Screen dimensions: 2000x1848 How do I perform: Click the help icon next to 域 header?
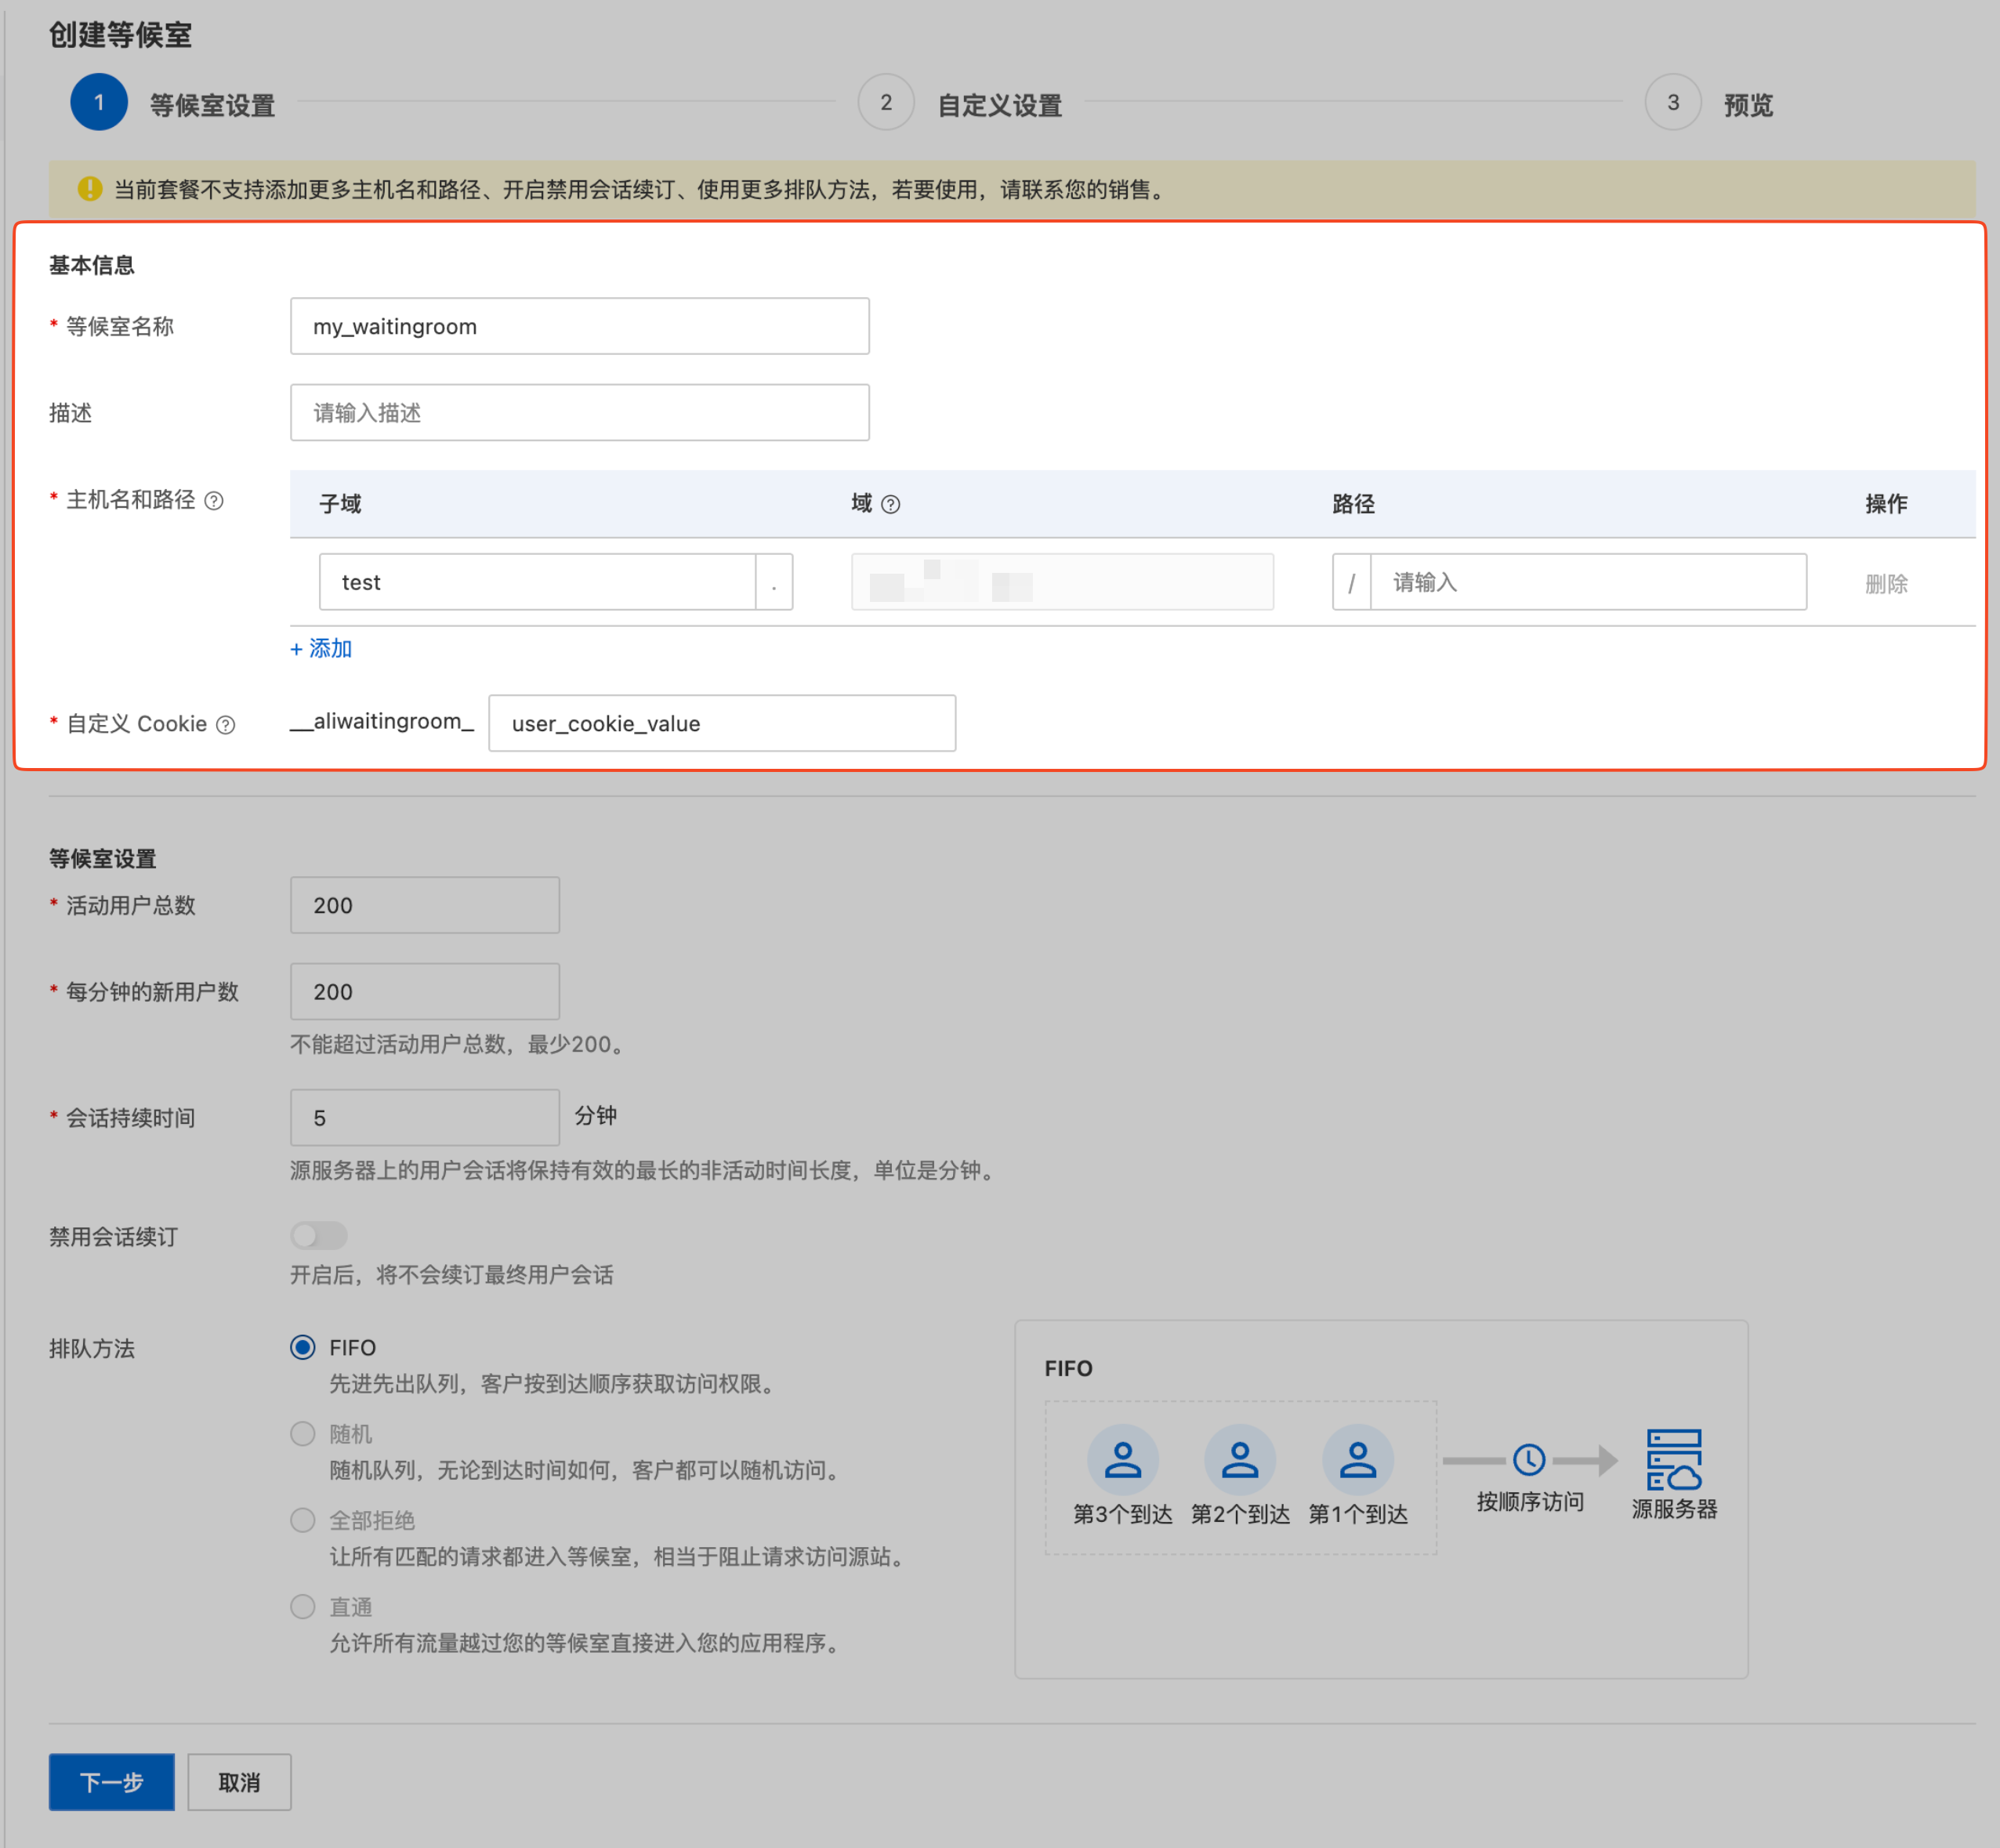890,504
